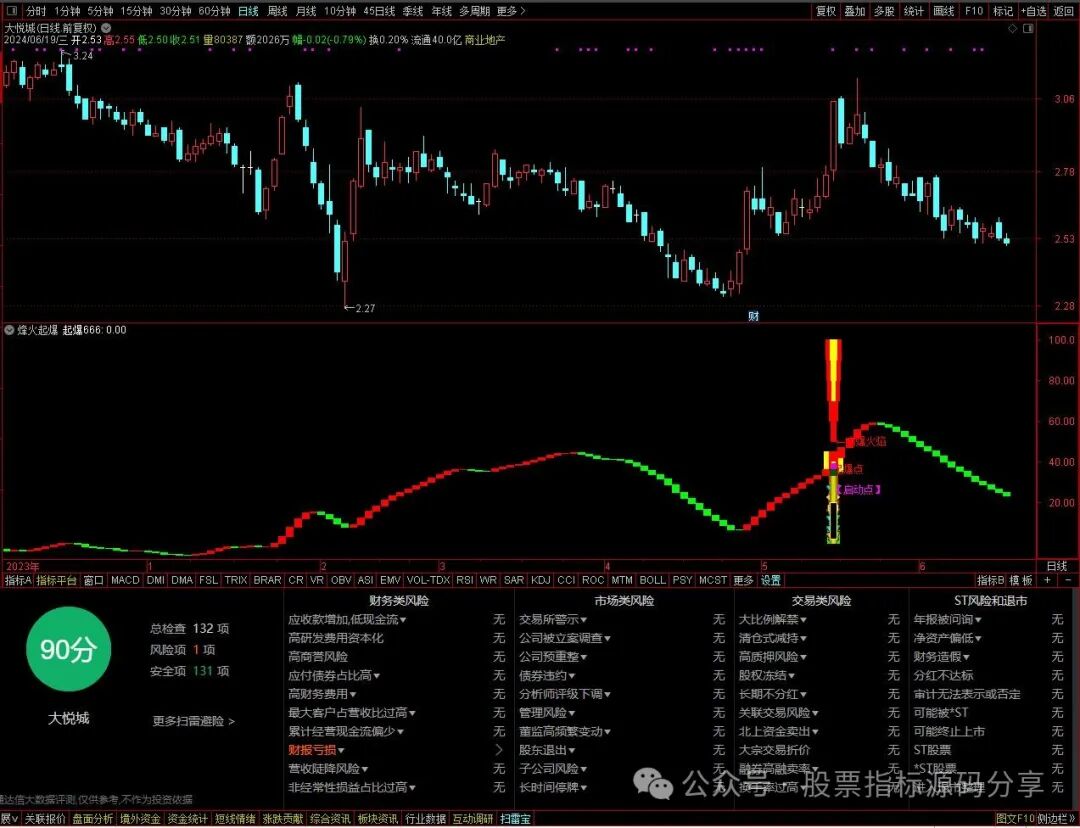This screenshot has width=1080, height=828.
Task: Click the check badge beside 大悦城(日线,前复权)
Action: pyautogui.click(x=106, y=28)
